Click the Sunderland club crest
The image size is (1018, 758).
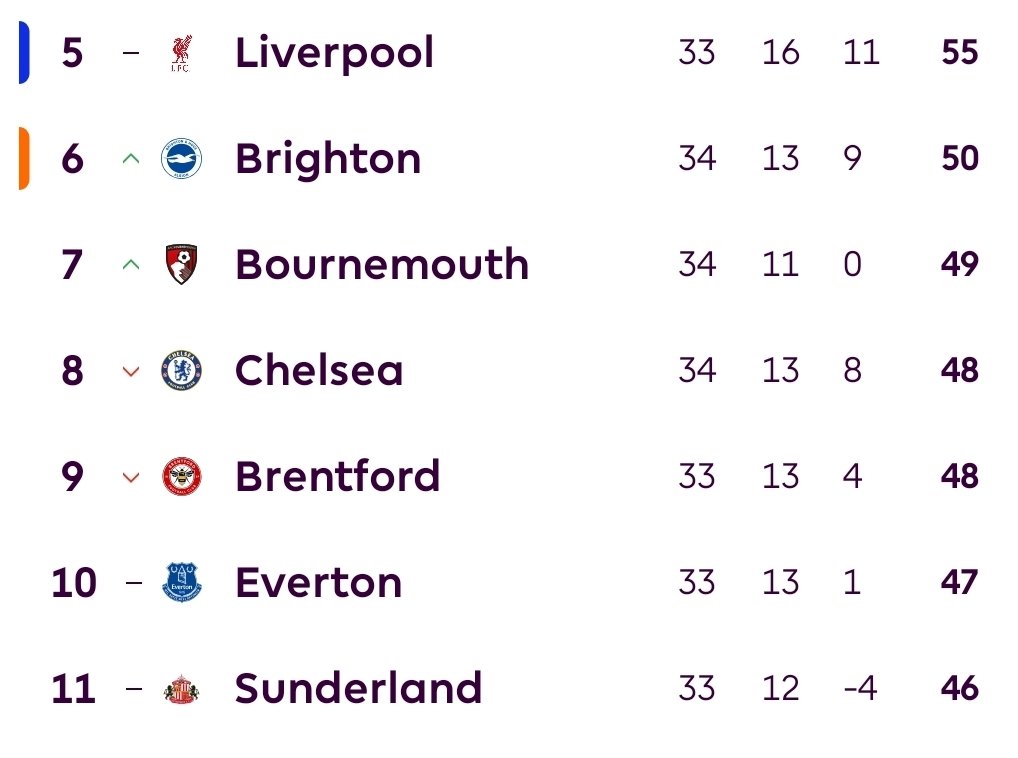coord(181,689)
